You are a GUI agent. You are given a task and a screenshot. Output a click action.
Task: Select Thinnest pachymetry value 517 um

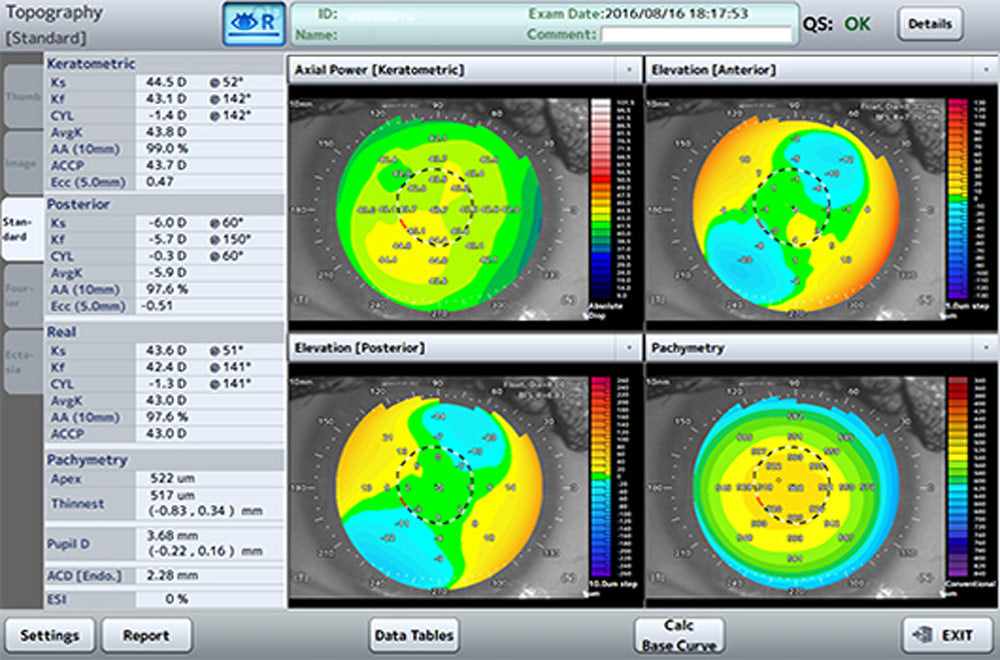(171, 495)
